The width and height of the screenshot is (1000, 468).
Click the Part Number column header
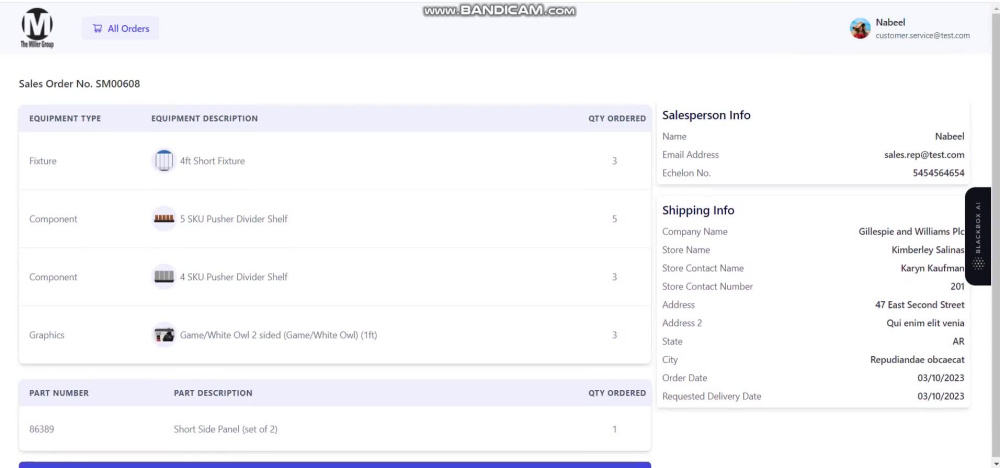pyautogui.click(x=59, y=393)
